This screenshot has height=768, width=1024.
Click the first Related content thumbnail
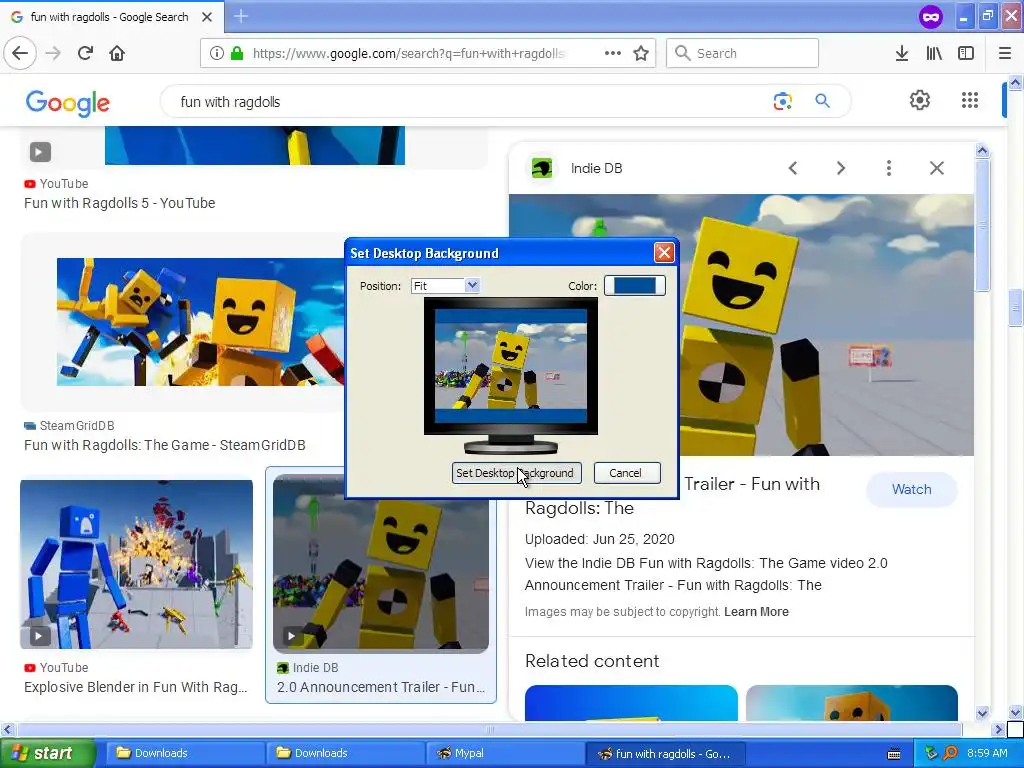(x=631, y=703)
